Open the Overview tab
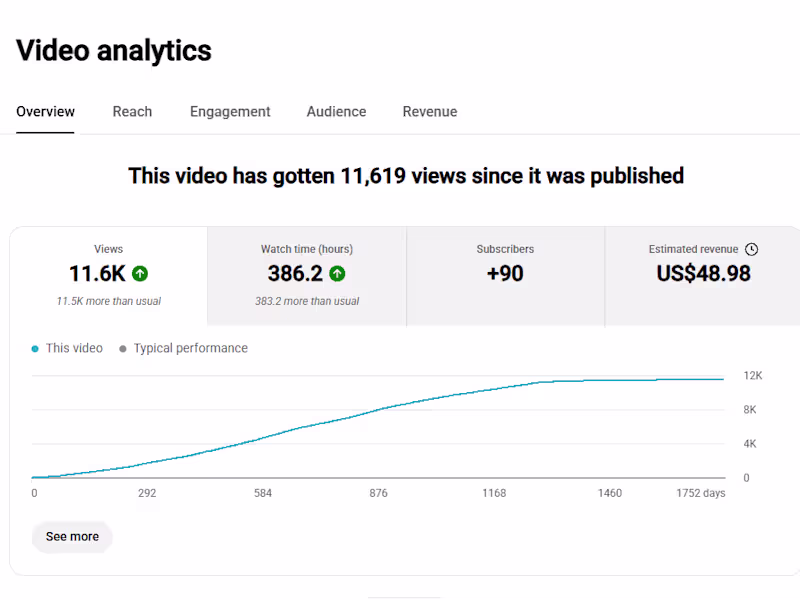The width and height of the screenshot is (800, 600). (x=45, y=112)
